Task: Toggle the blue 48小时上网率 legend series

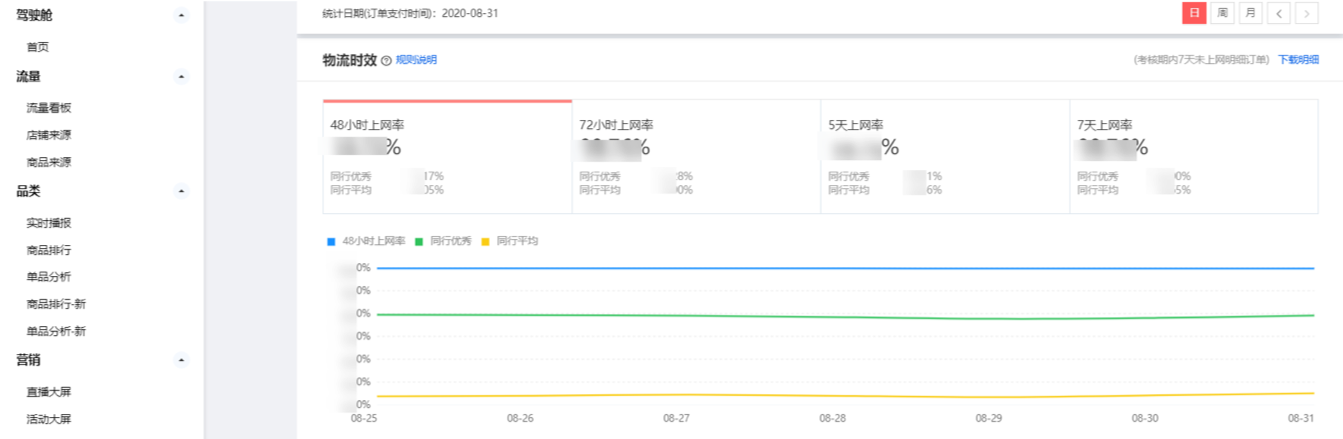Action: click(x=366, y=241)
